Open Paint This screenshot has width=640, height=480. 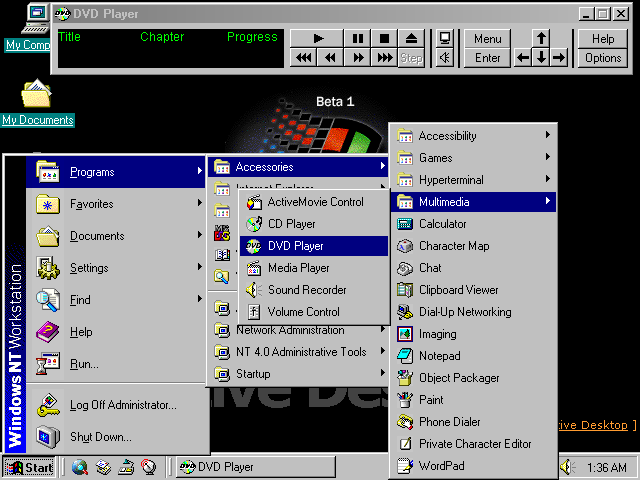click(473, 400)
